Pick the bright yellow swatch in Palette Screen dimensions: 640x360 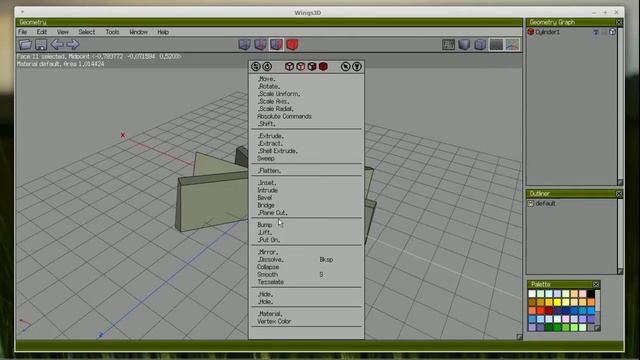[x=557, y=302]
